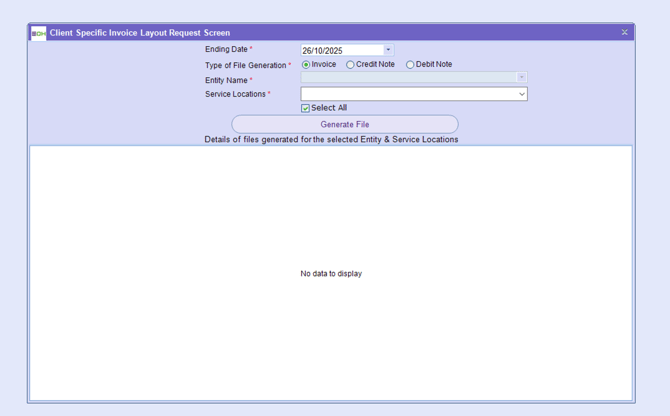This screenshot has width=670, height=416.
Task: Click the application logo in the title bar
Action: 38,33
